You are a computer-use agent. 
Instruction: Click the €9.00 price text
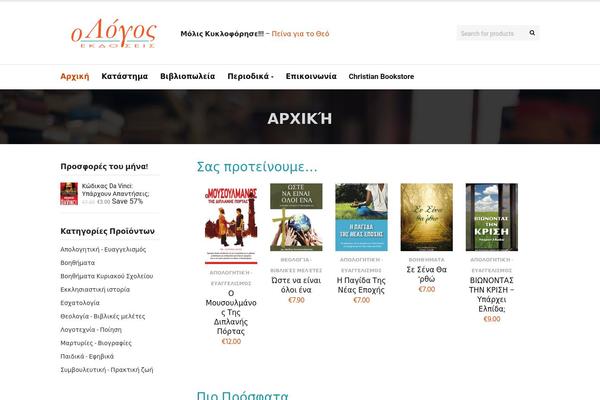492,319
